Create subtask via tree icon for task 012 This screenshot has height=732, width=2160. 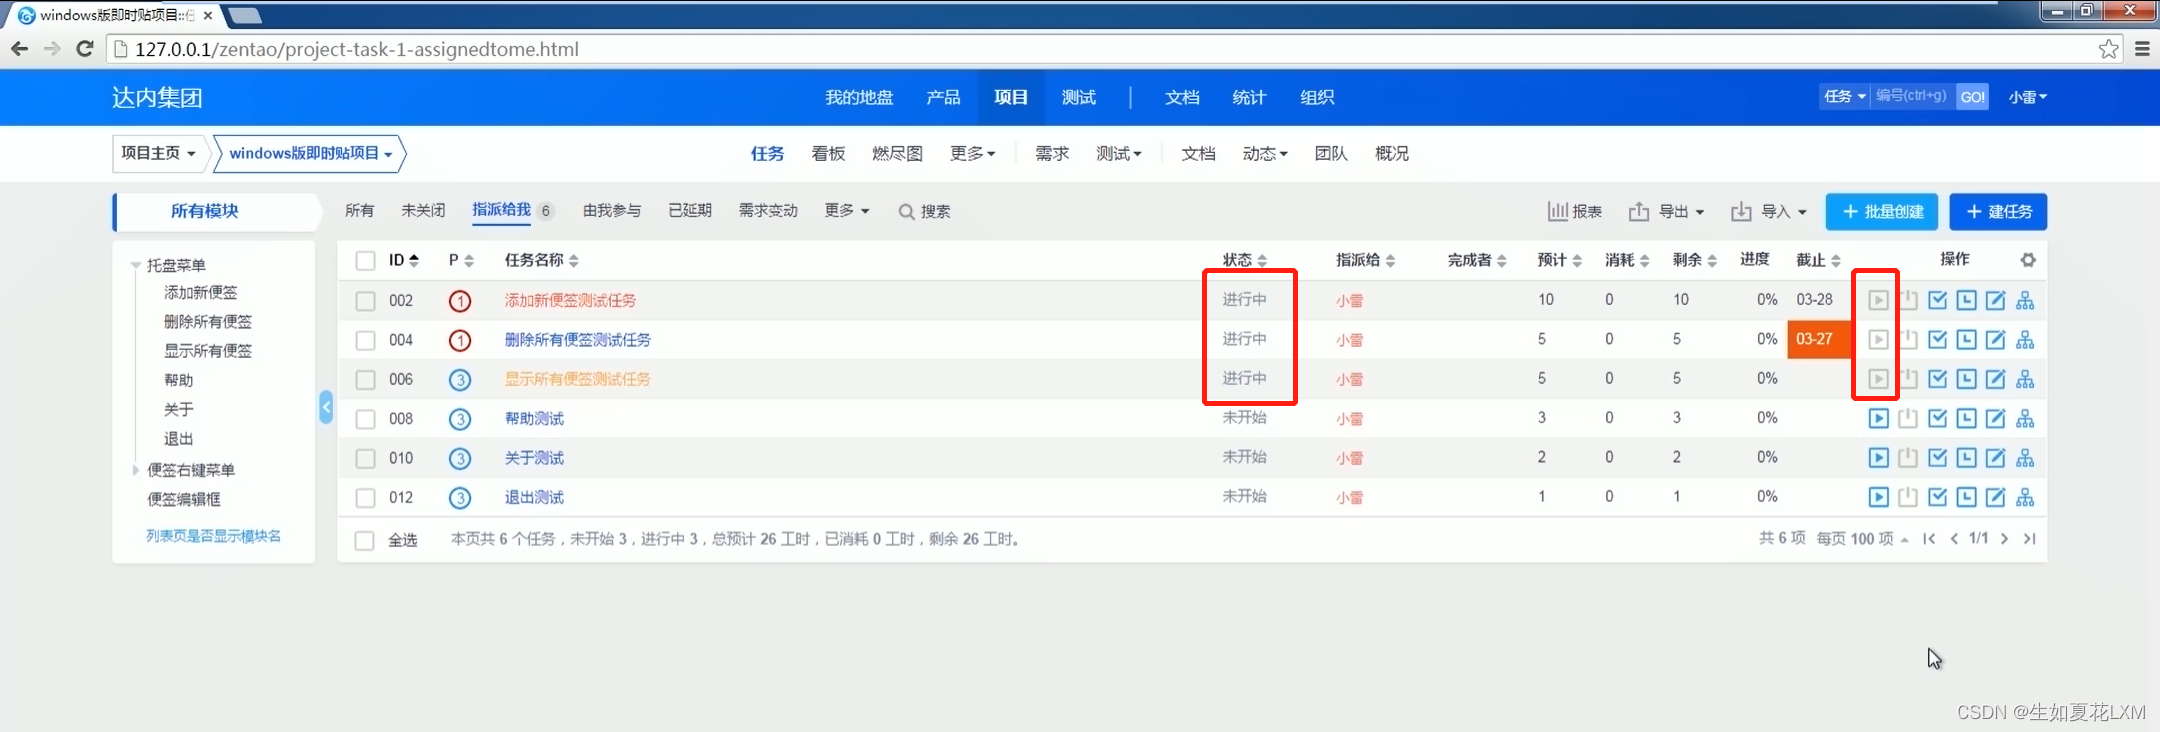(x=2025, y=497)
